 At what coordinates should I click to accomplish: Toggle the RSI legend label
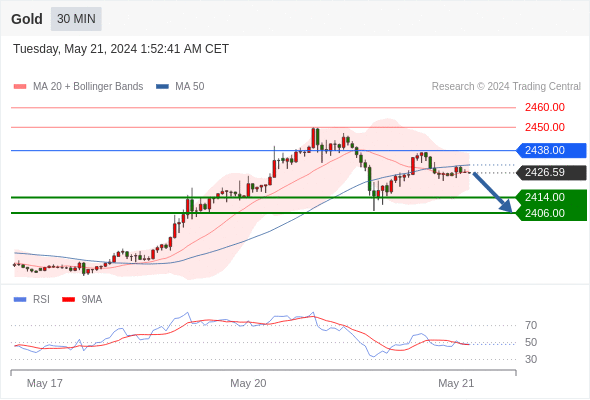[41, 300]
